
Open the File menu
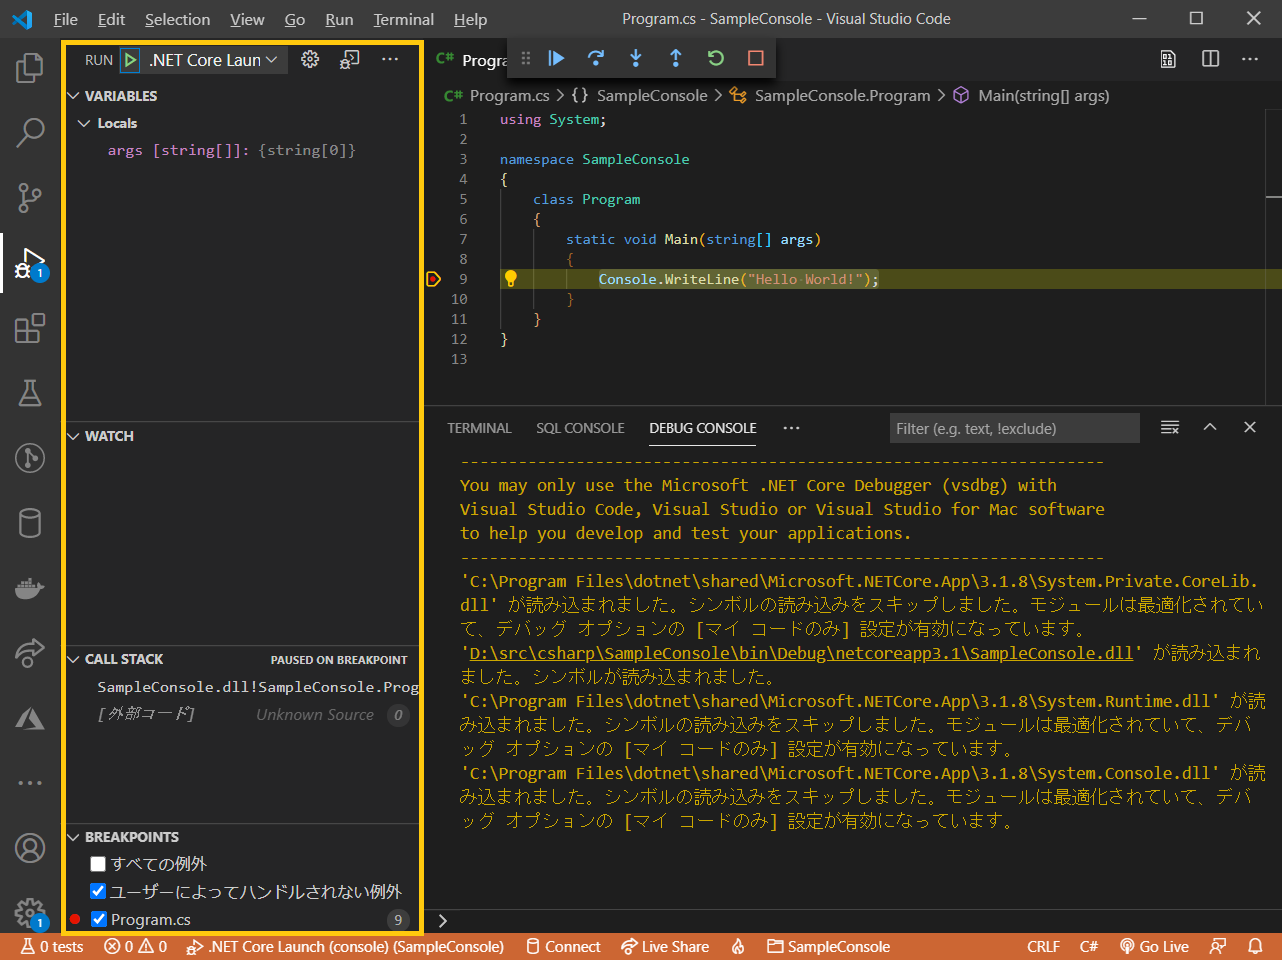[x=66, y=19]
